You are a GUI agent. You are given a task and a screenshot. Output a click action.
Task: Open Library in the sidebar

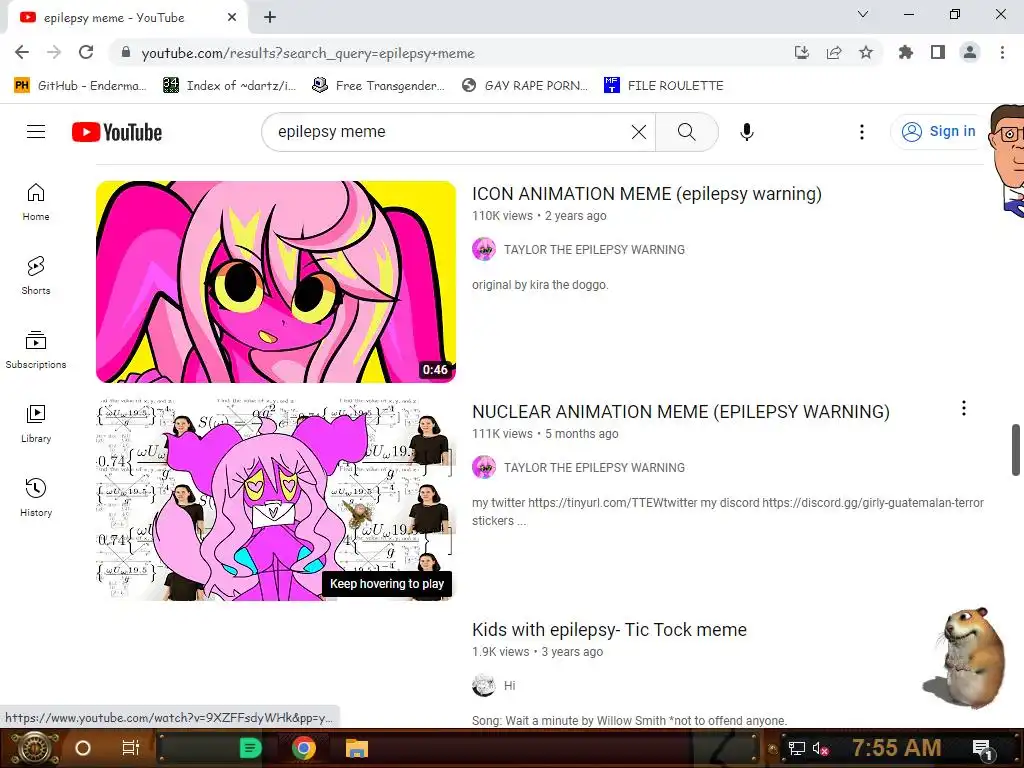[x=36, y=424]
